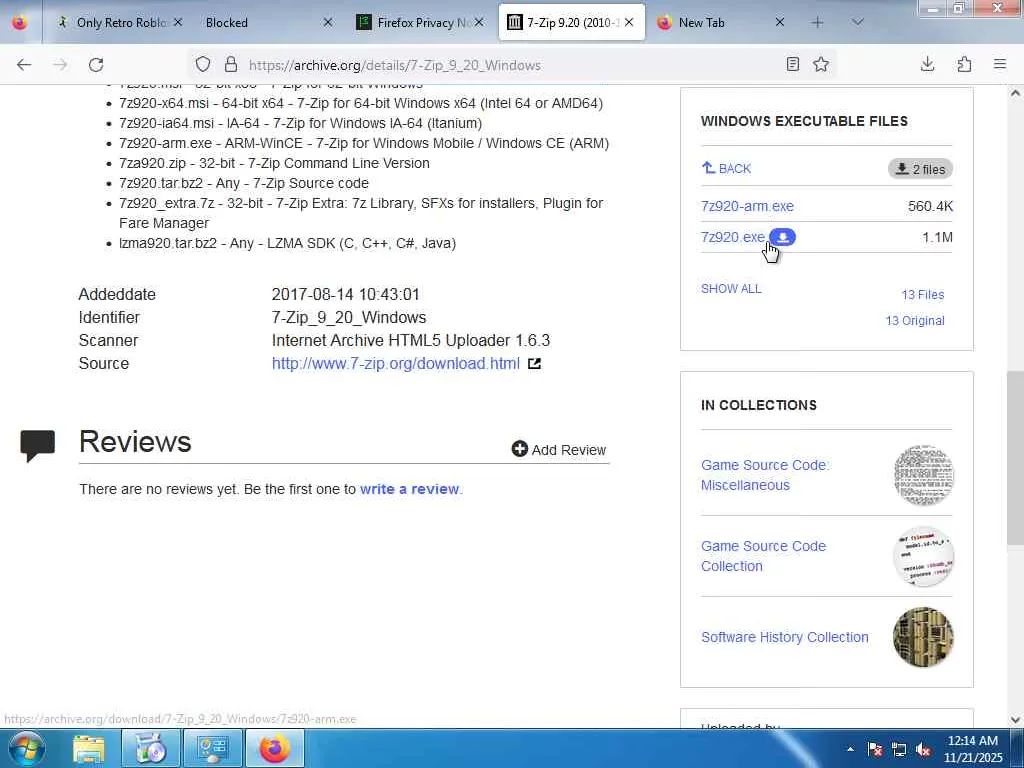The width and height of the screenshot is (1024, 768).
Task: Click the muted volume tray icon
Action: (x=923, y=750)
